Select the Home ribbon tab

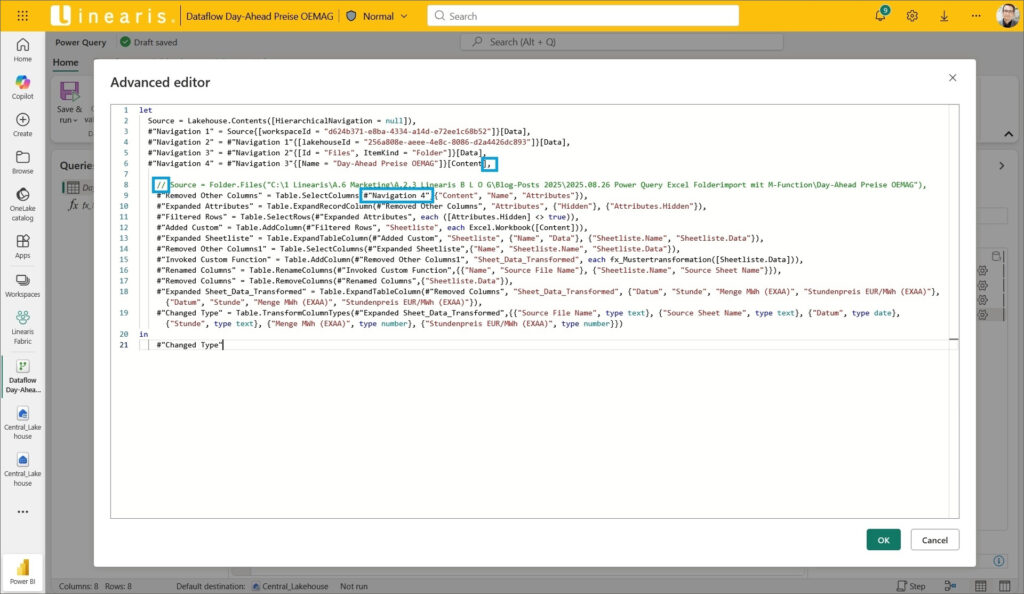point(65,62)
